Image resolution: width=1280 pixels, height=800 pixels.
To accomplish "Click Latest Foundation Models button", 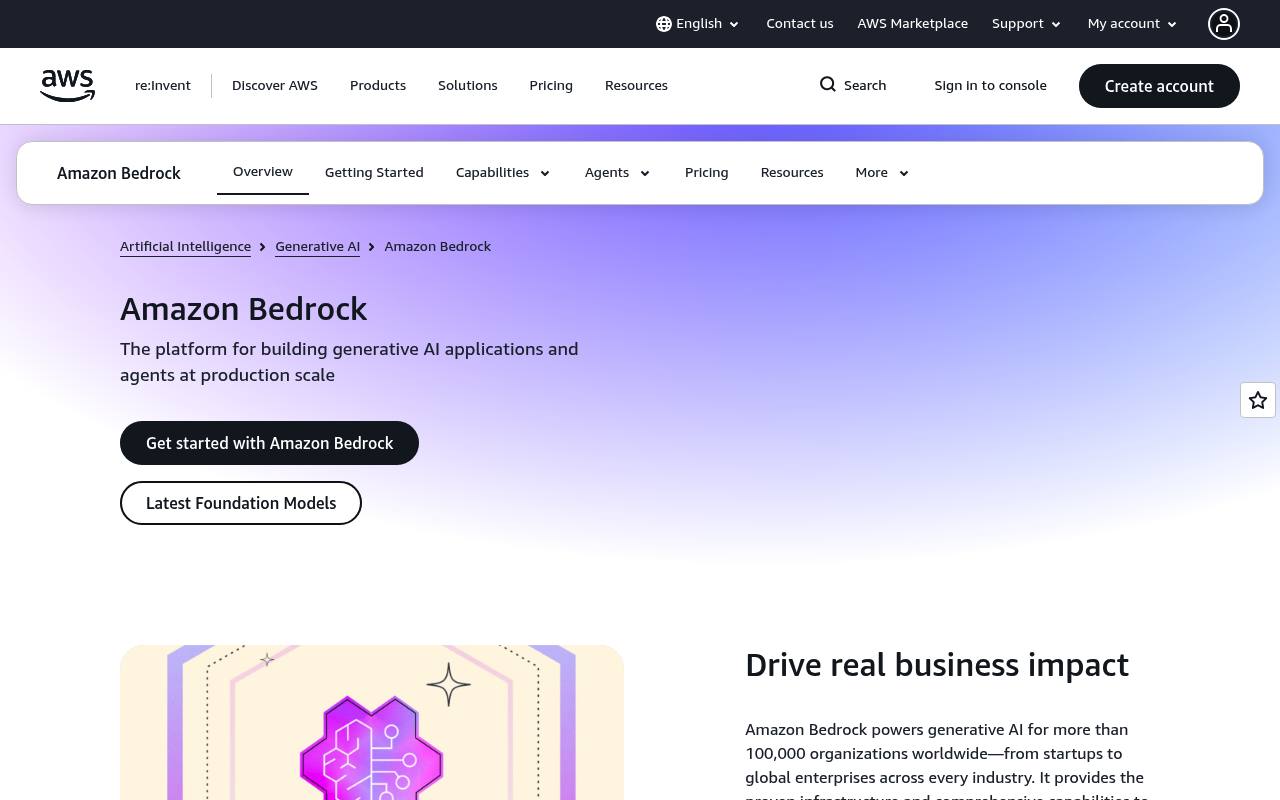I will [x=241, y=503].
